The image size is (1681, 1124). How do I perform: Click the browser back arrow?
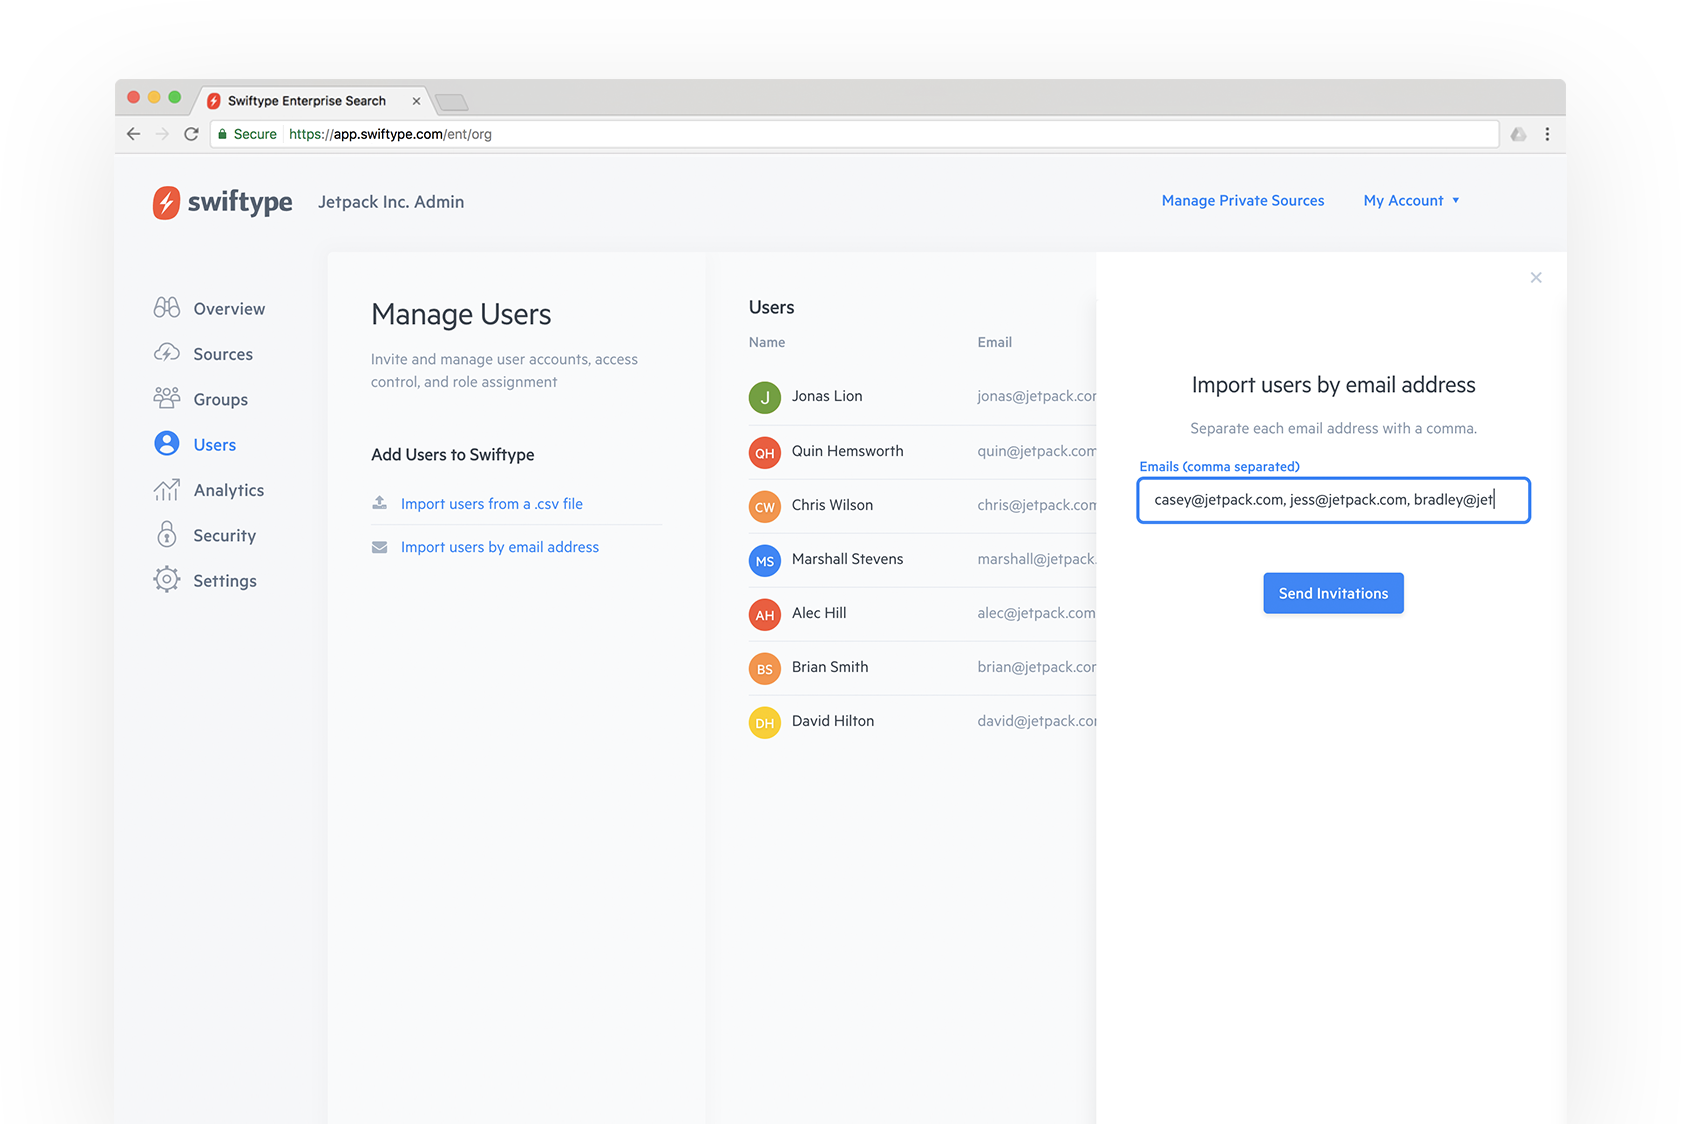pyautogui.click(x=133, y=134)
